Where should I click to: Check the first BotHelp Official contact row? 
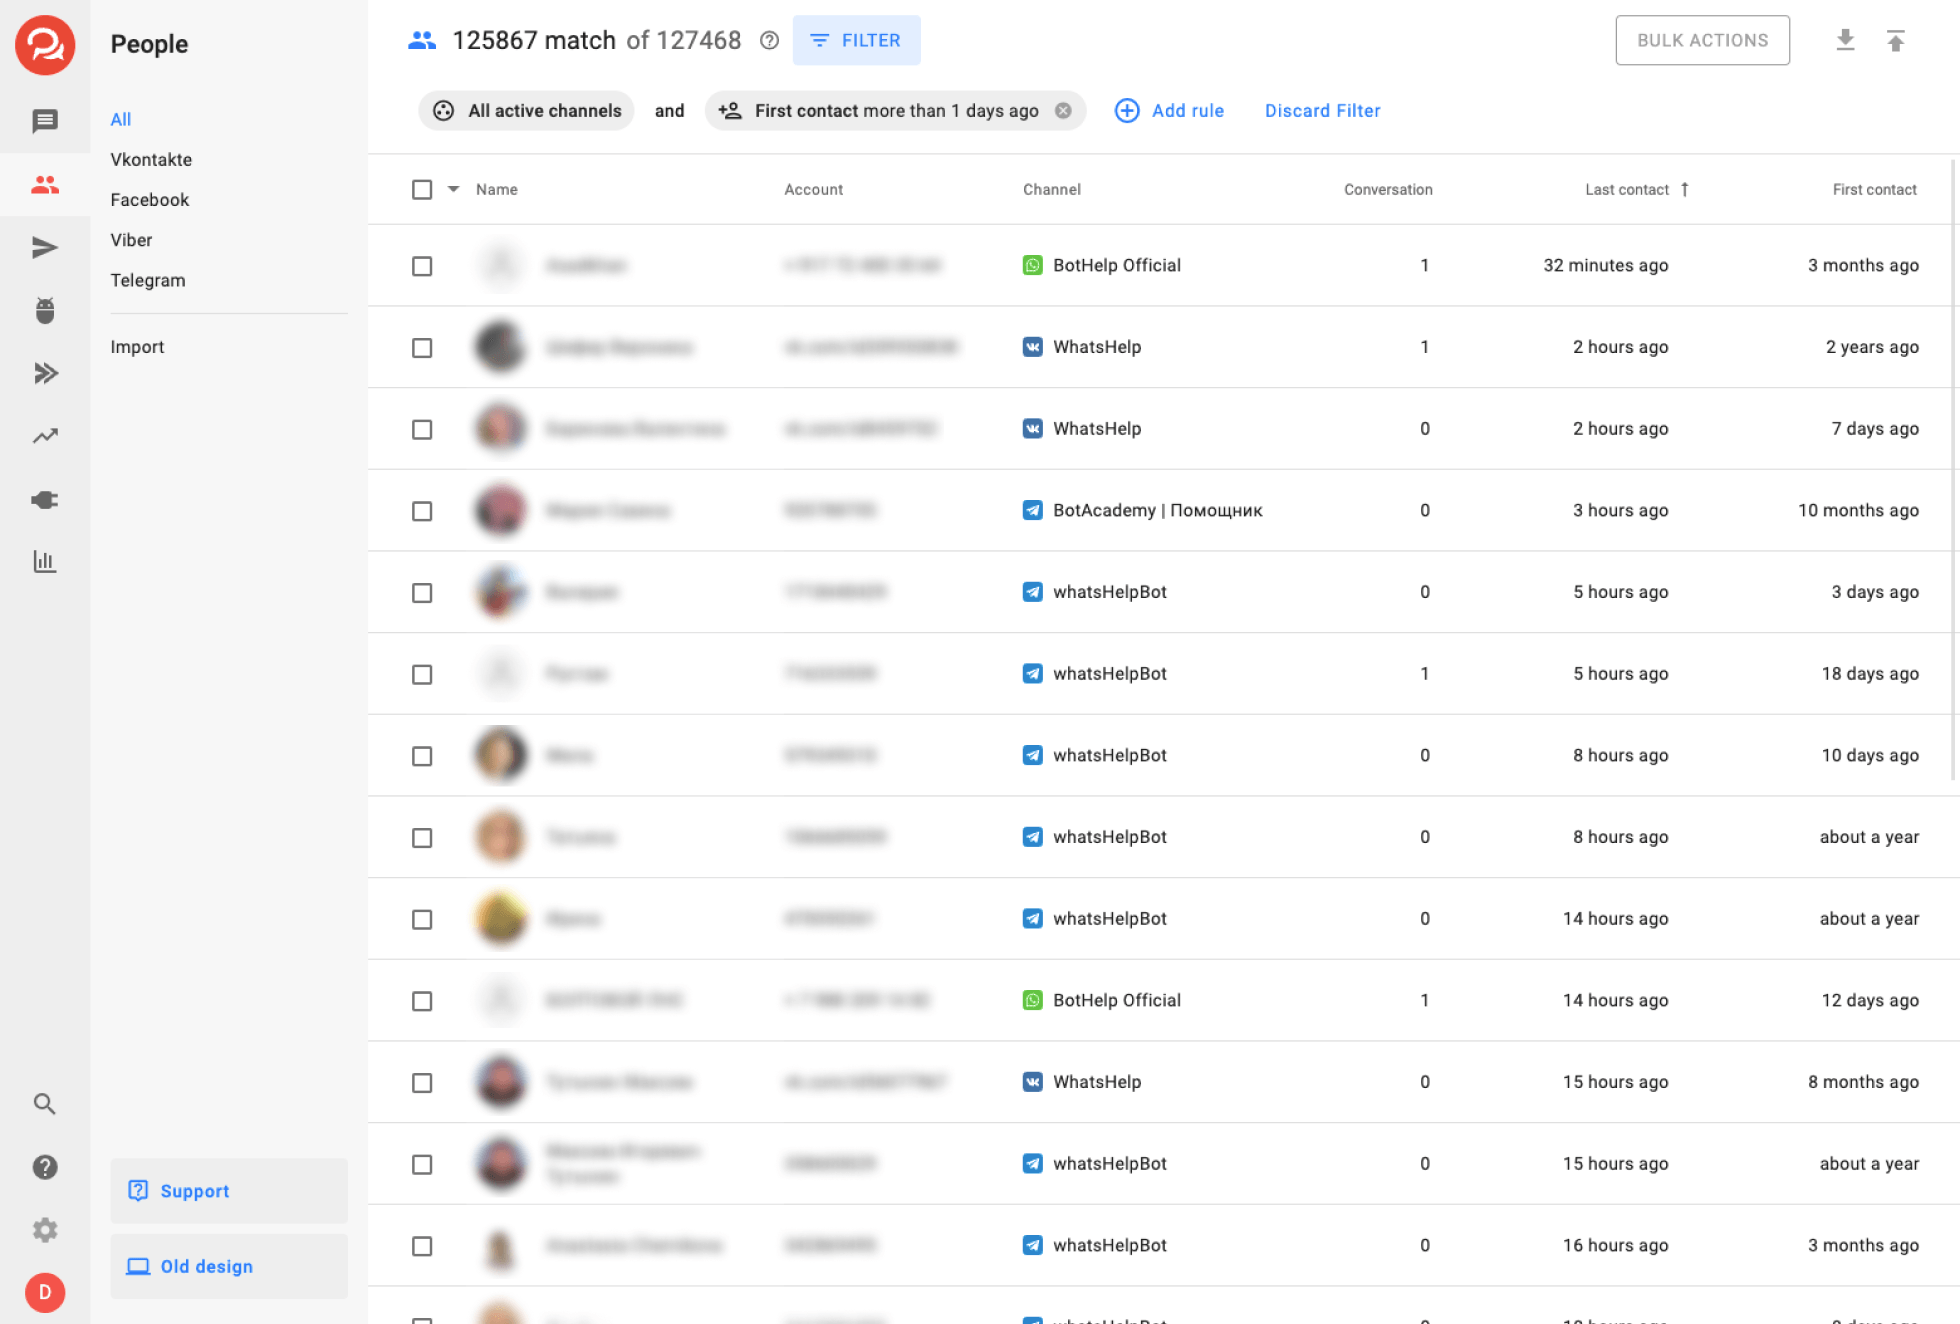tap(422, 266)
